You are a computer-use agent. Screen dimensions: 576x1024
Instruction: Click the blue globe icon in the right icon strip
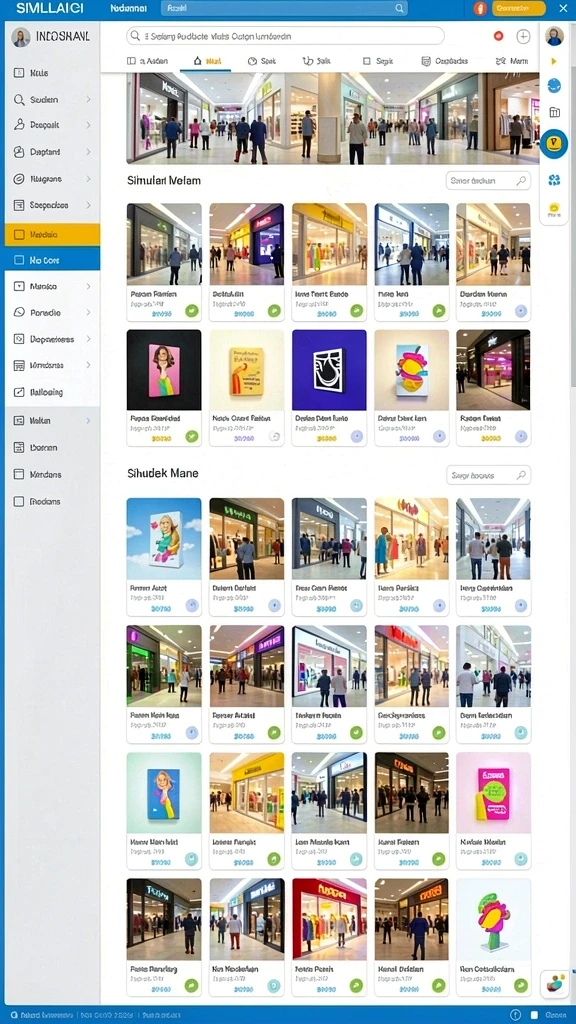[x=554, y=85]
